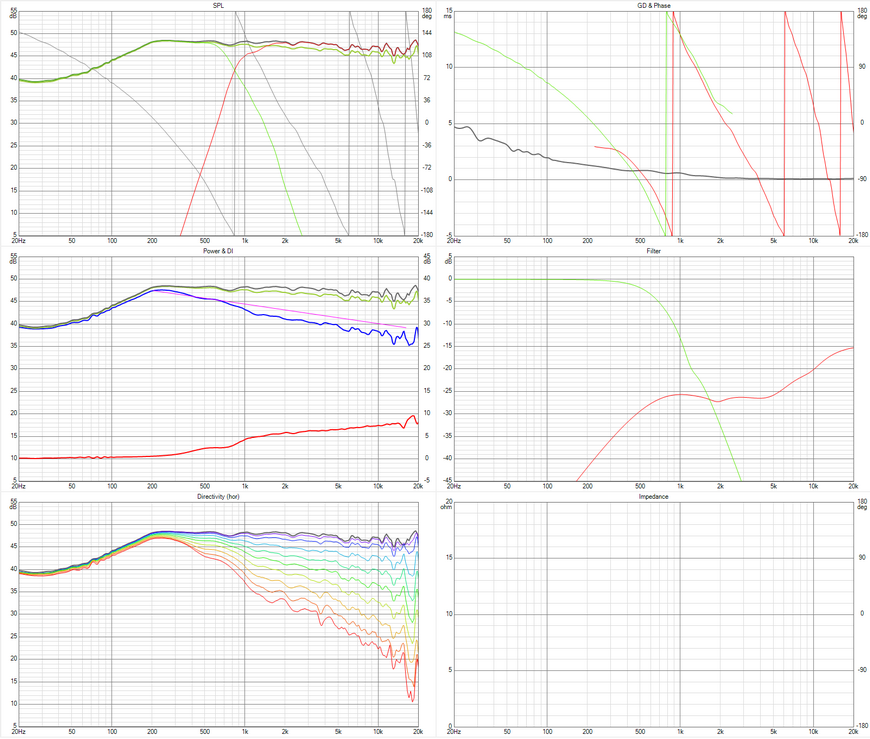Click the 144 label on SPL phase axis

[x=427, y=33]
